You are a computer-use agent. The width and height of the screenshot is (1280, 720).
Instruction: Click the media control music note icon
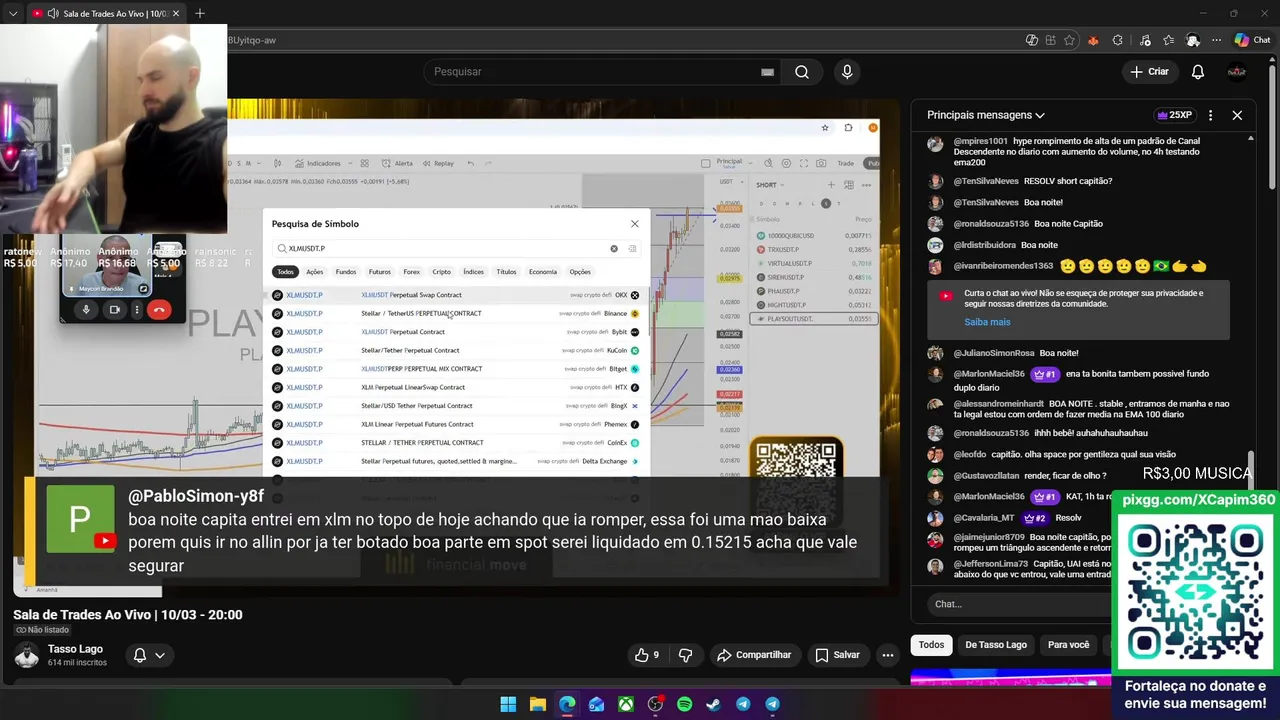[x=1143, y=40]
